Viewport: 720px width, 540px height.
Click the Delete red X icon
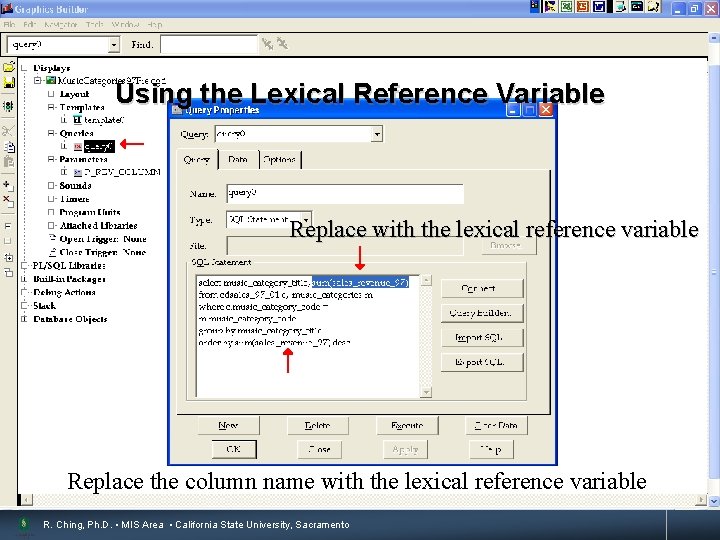(x=8, y=201)
